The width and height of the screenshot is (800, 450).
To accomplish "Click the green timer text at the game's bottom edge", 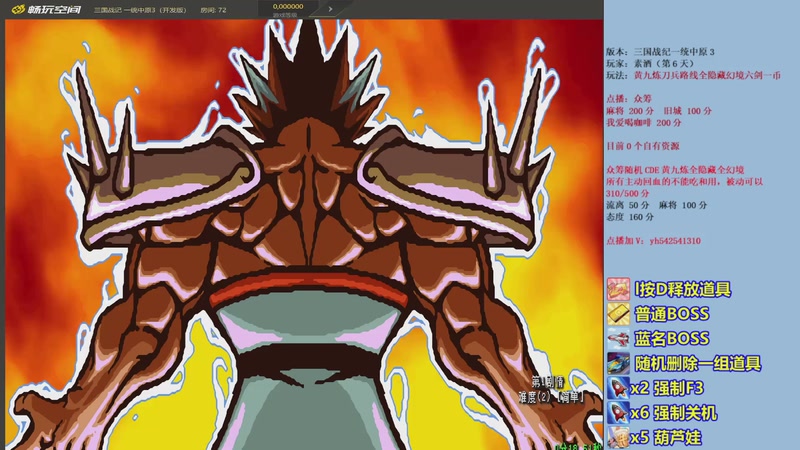I will [579, 446].
